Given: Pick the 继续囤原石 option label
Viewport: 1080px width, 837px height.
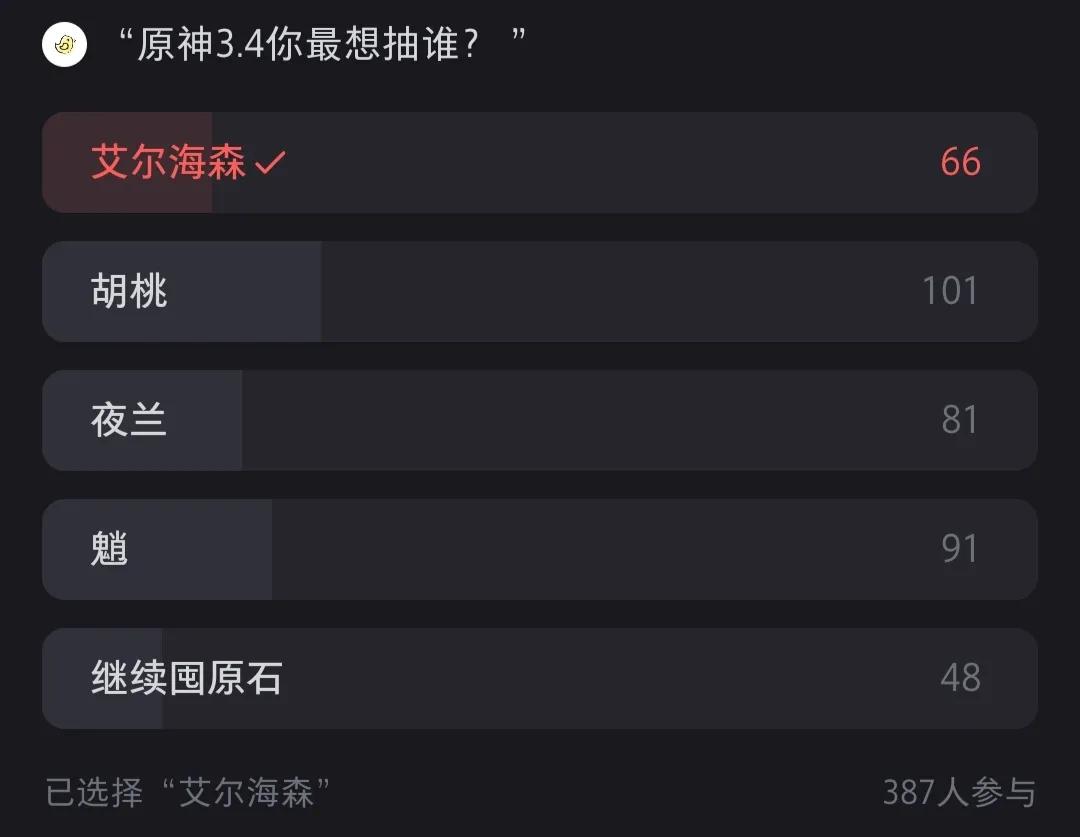Looking at the screenshot, I should tap(187, 678).
